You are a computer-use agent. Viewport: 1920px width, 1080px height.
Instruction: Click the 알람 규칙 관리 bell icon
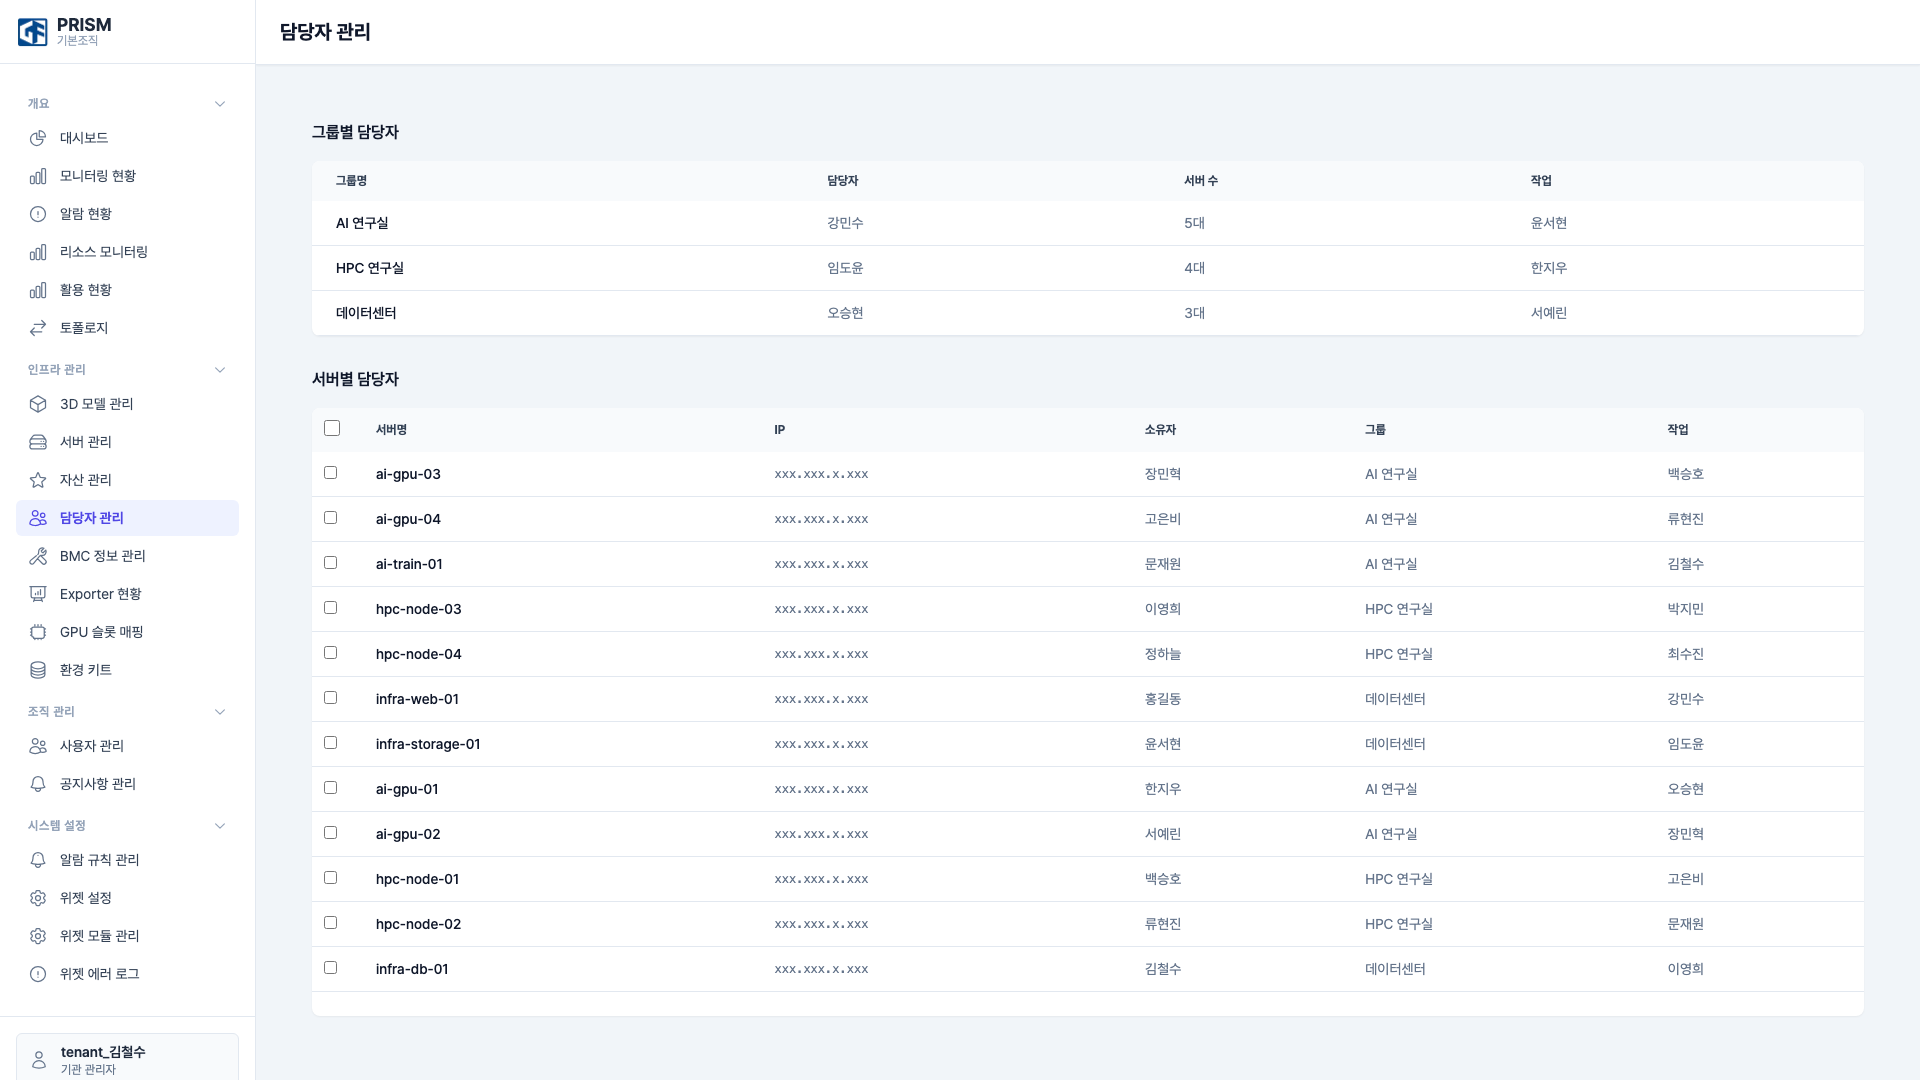pos(38,860)
